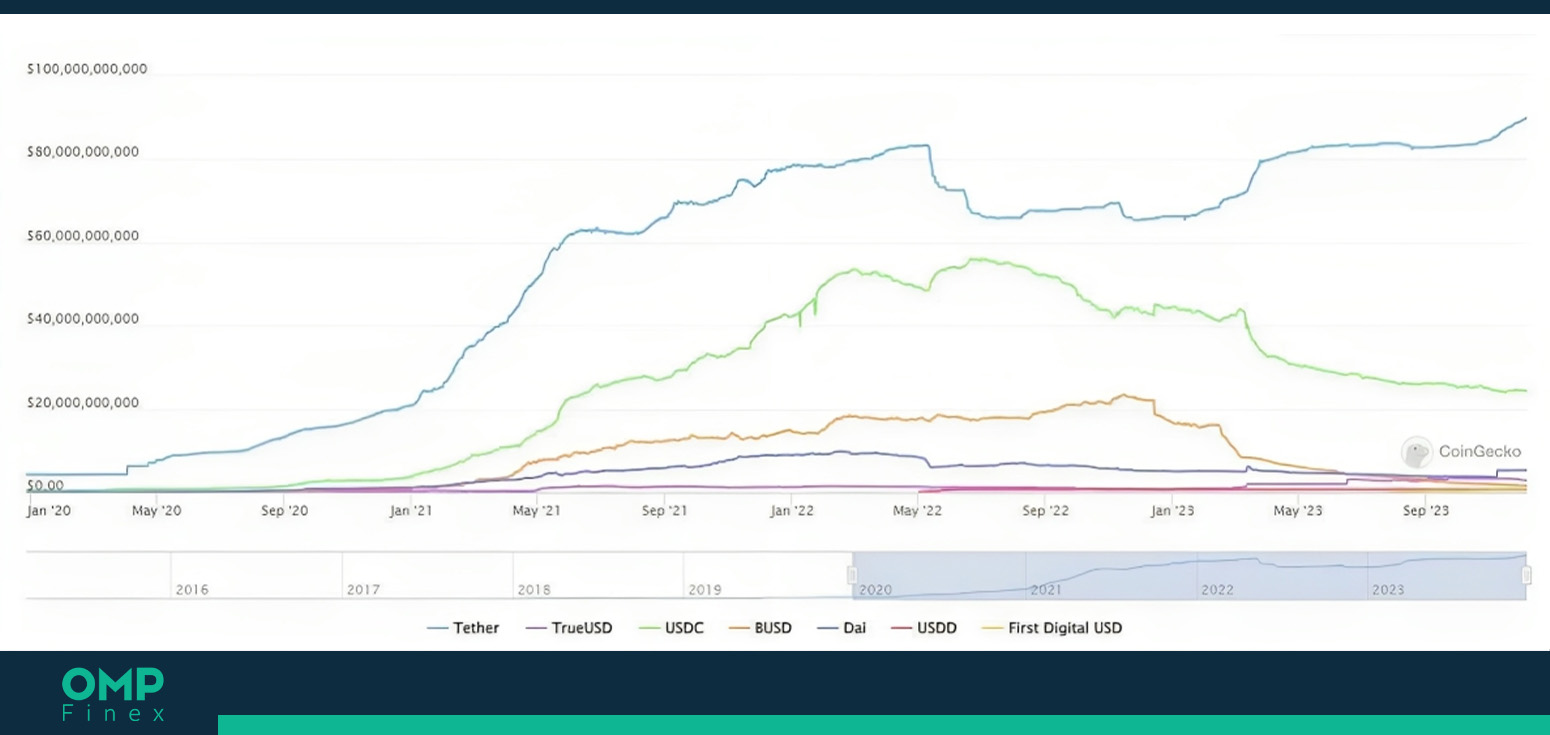Screen dimensions: 1550x735
Task: Click the $20,000,000,000 axis label
Action: click(83, 404)
